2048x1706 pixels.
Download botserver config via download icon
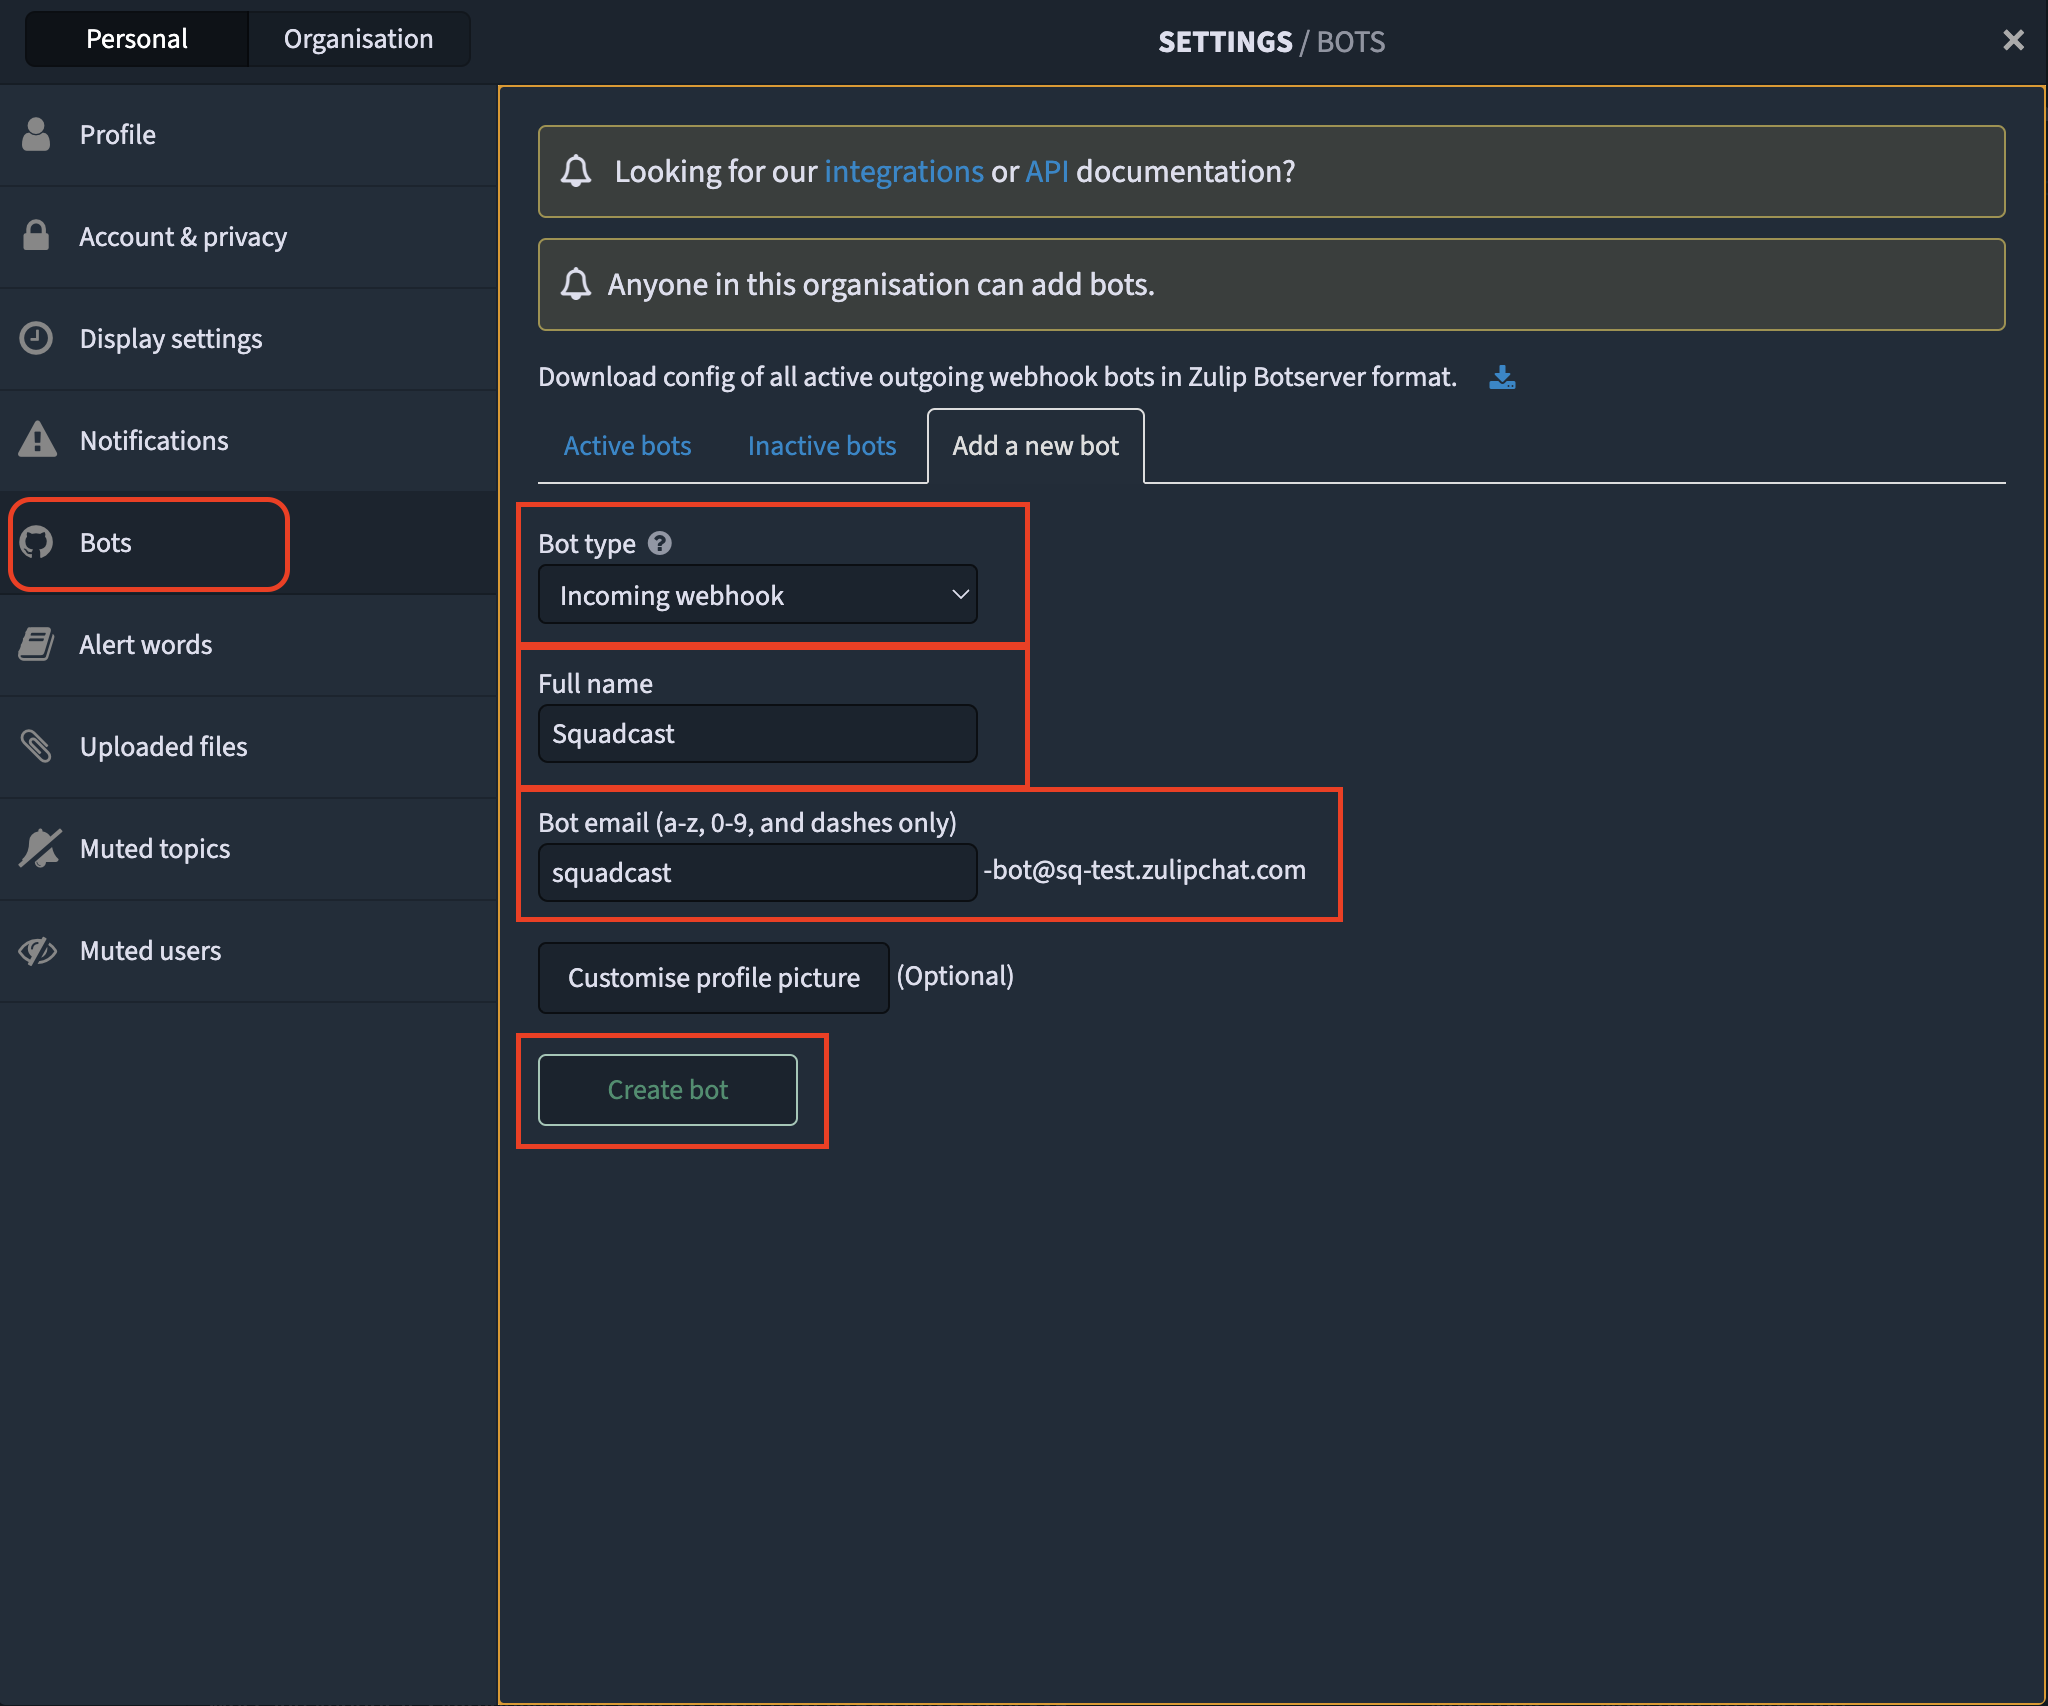pyautogui.click(x=1502, y=377)
